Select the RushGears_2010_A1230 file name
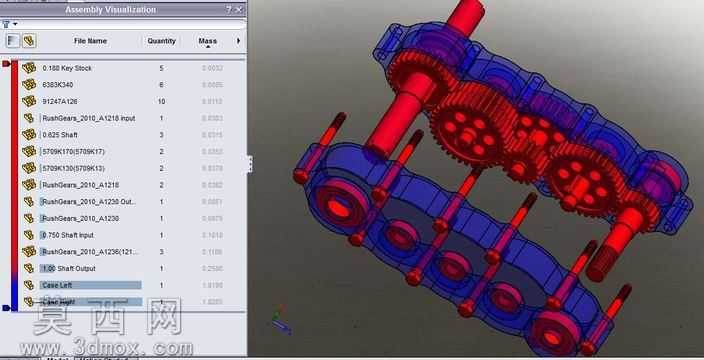The image size is (704, 360). [80, 218]
